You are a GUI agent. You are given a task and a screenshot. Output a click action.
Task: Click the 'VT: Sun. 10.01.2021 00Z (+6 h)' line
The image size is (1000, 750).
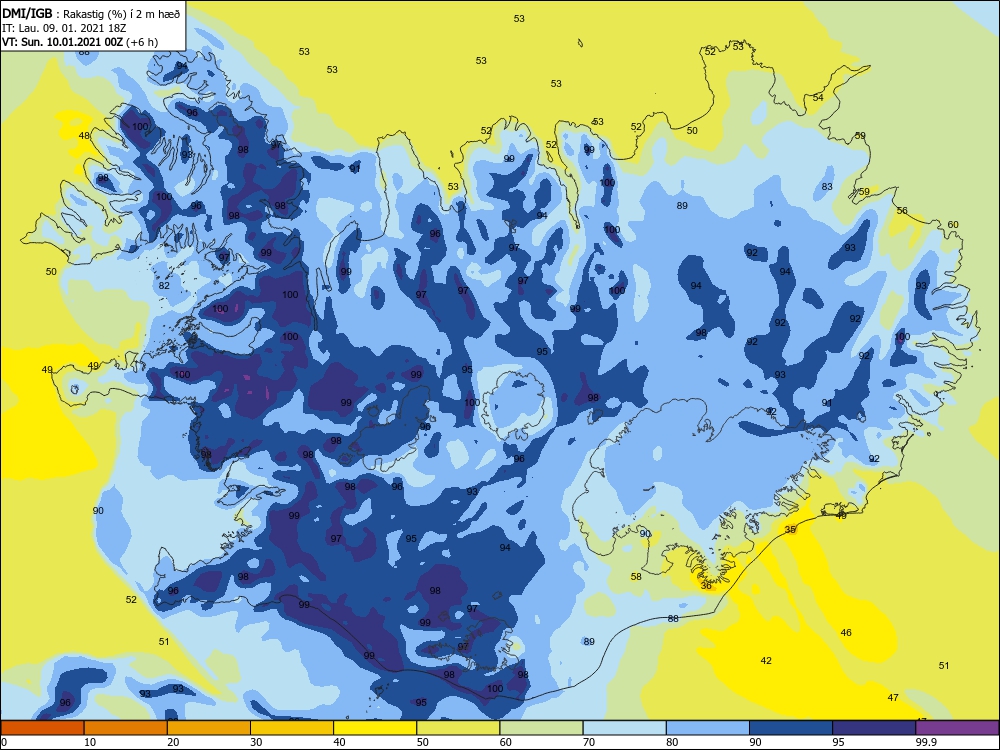point(80,42)
